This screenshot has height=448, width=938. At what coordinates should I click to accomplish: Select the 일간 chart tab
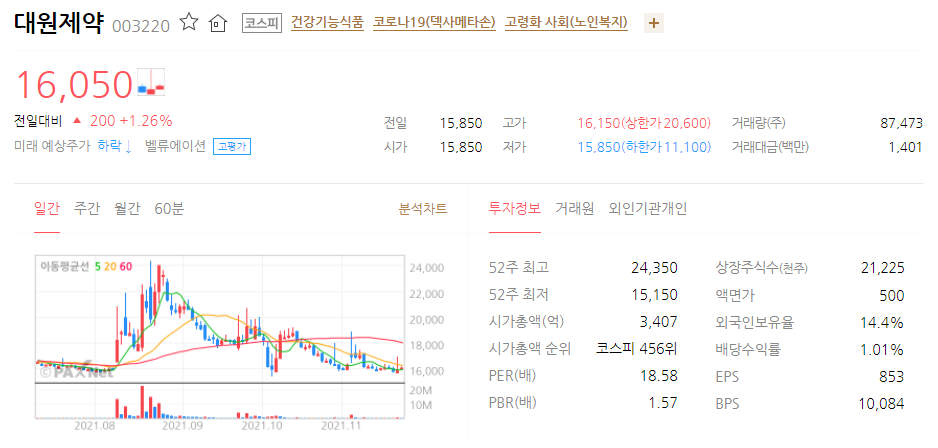[x=47, y=209]
